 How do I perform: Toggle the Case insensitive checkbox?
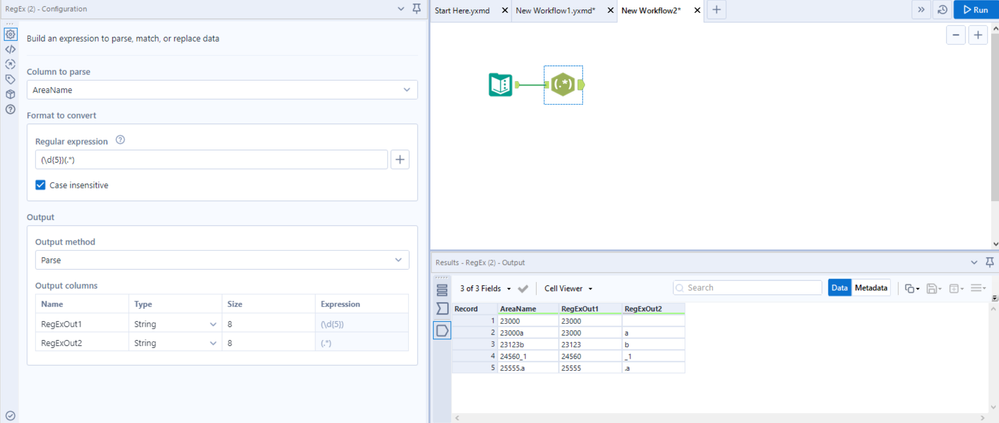click(41, 185)
